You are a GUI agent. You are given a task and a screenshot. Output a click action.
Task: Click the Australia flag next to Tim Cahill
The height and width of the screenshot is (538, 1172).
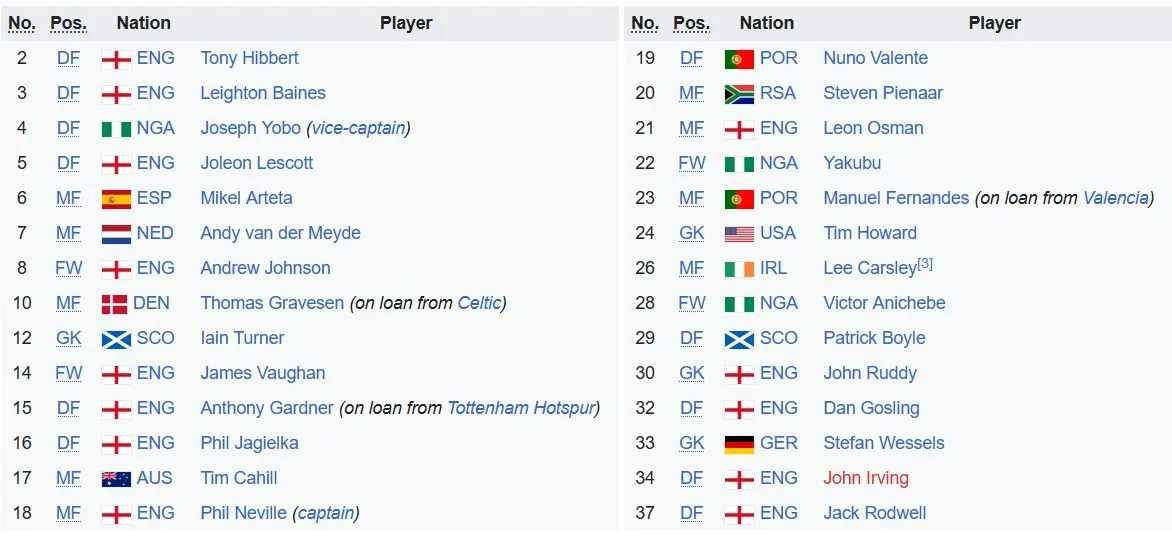tap(116, 478)
